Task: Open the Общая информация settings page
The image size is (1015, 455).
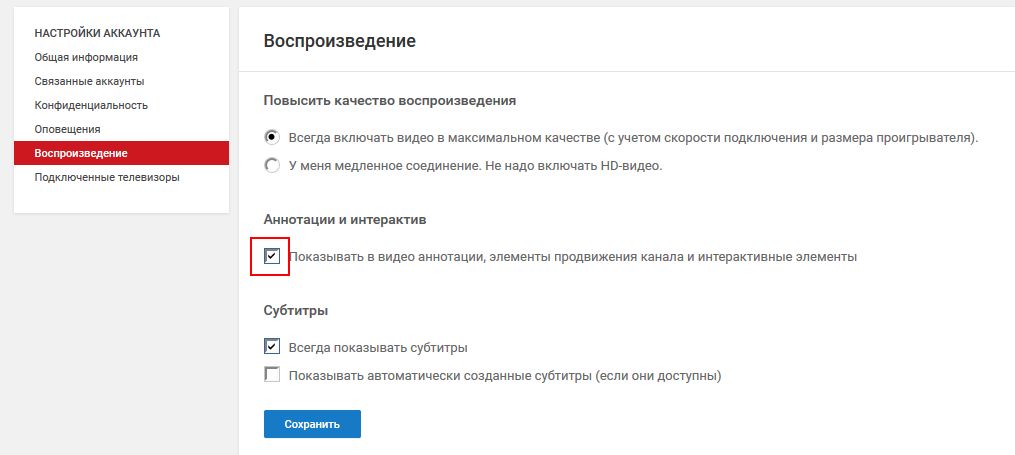Action: point(86,57)
